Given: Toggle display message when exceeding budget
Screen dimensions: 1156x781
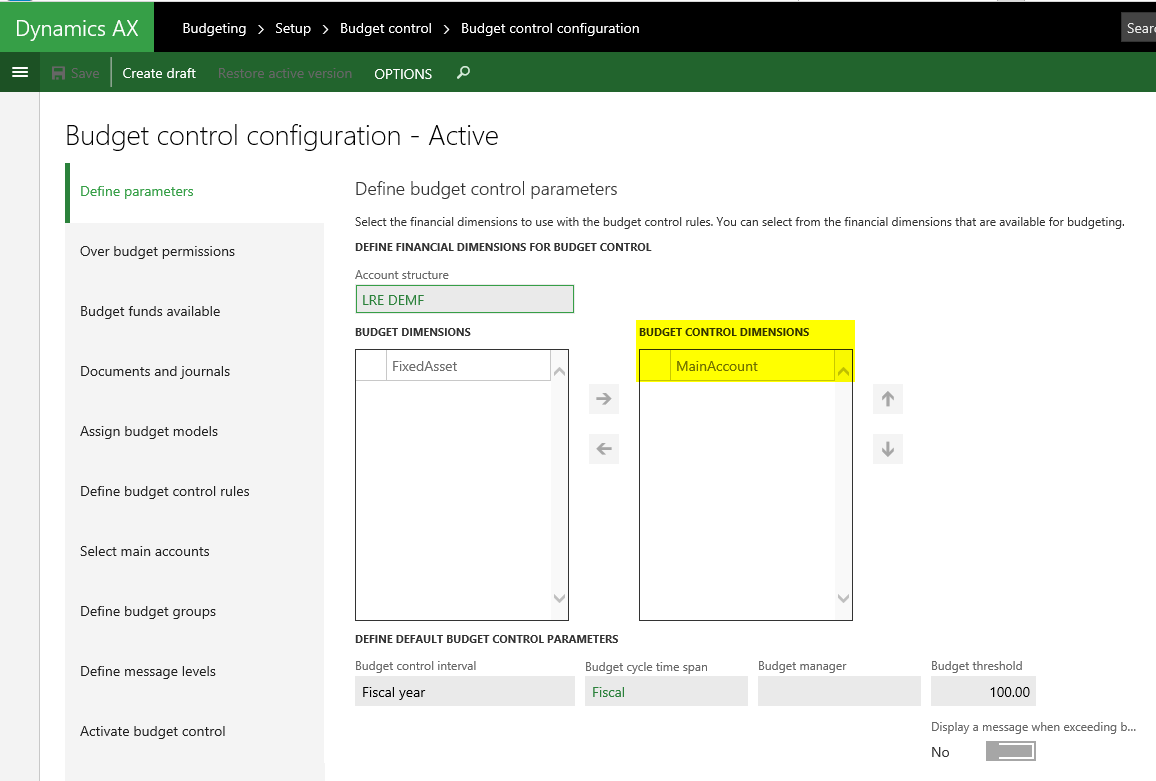Looking at the screenshot, I should [1010, 752].
